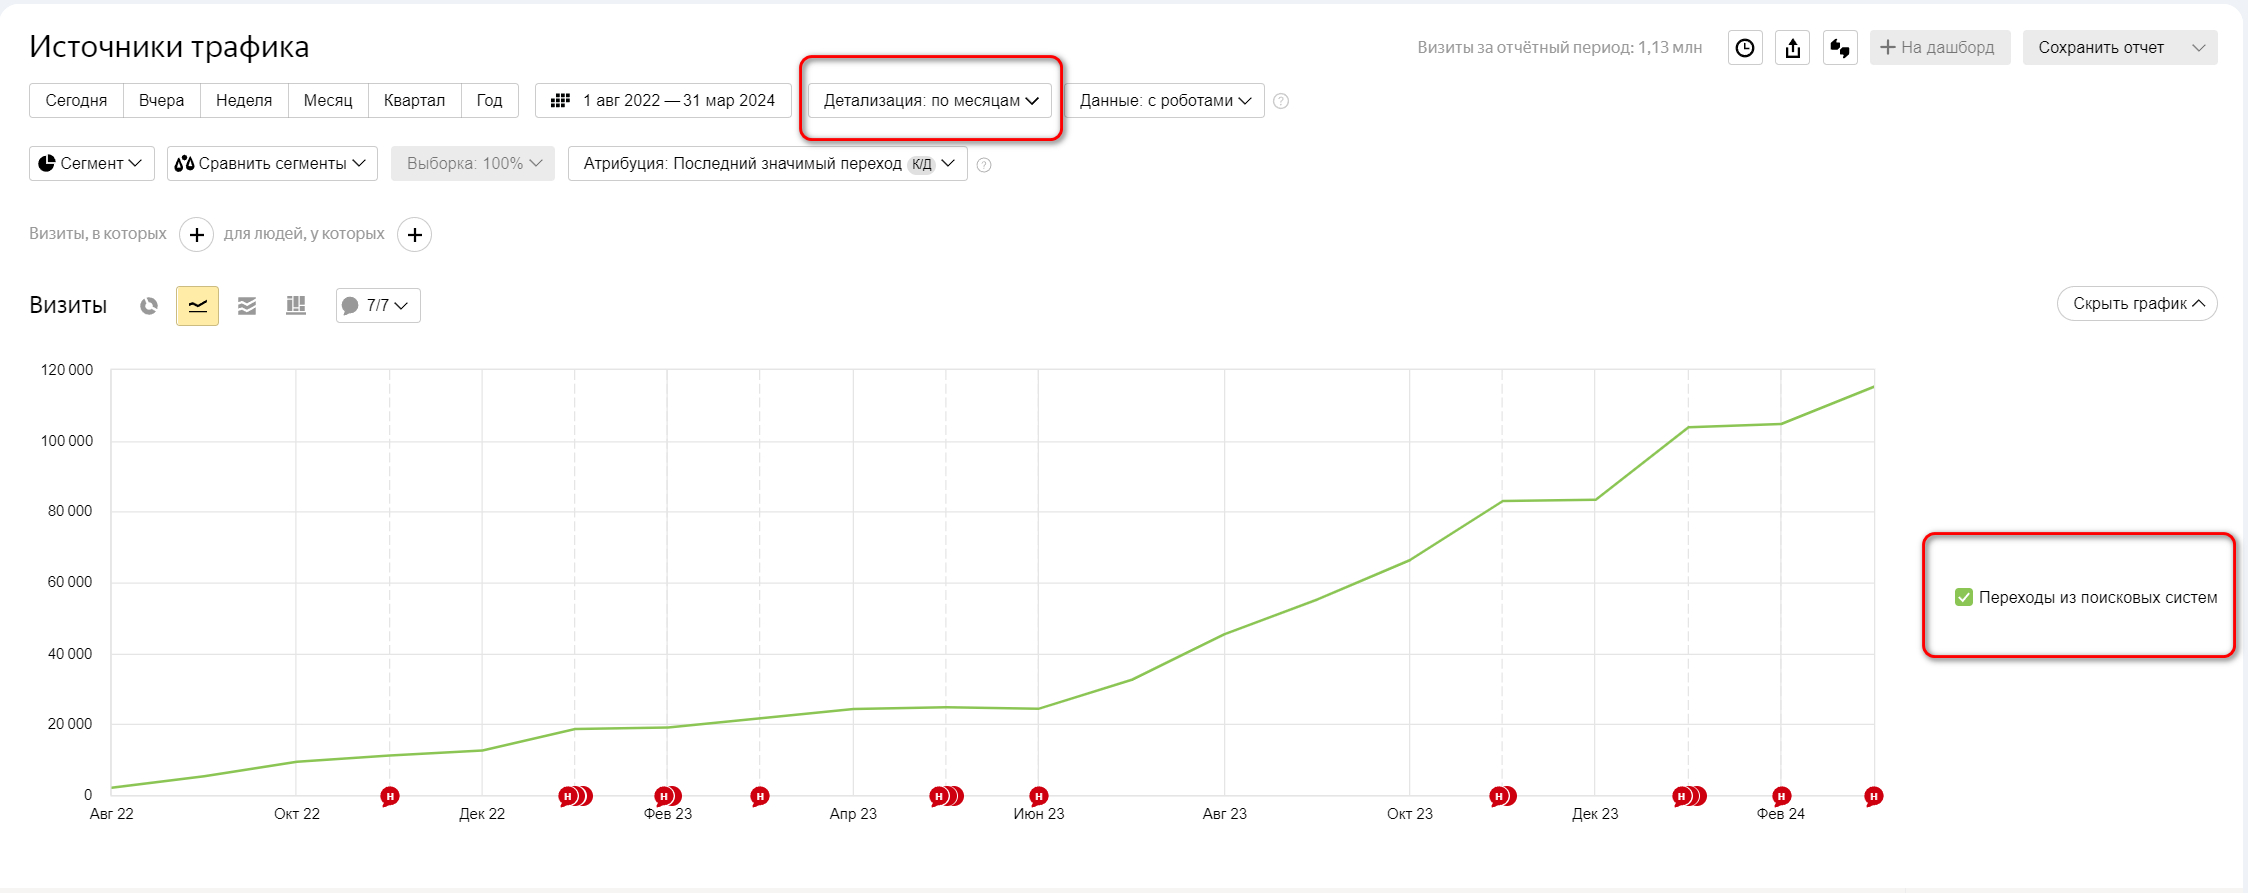Click the «Окт 23» x-axis label
Screen dimensions: 2248x893
point(1410,814)
